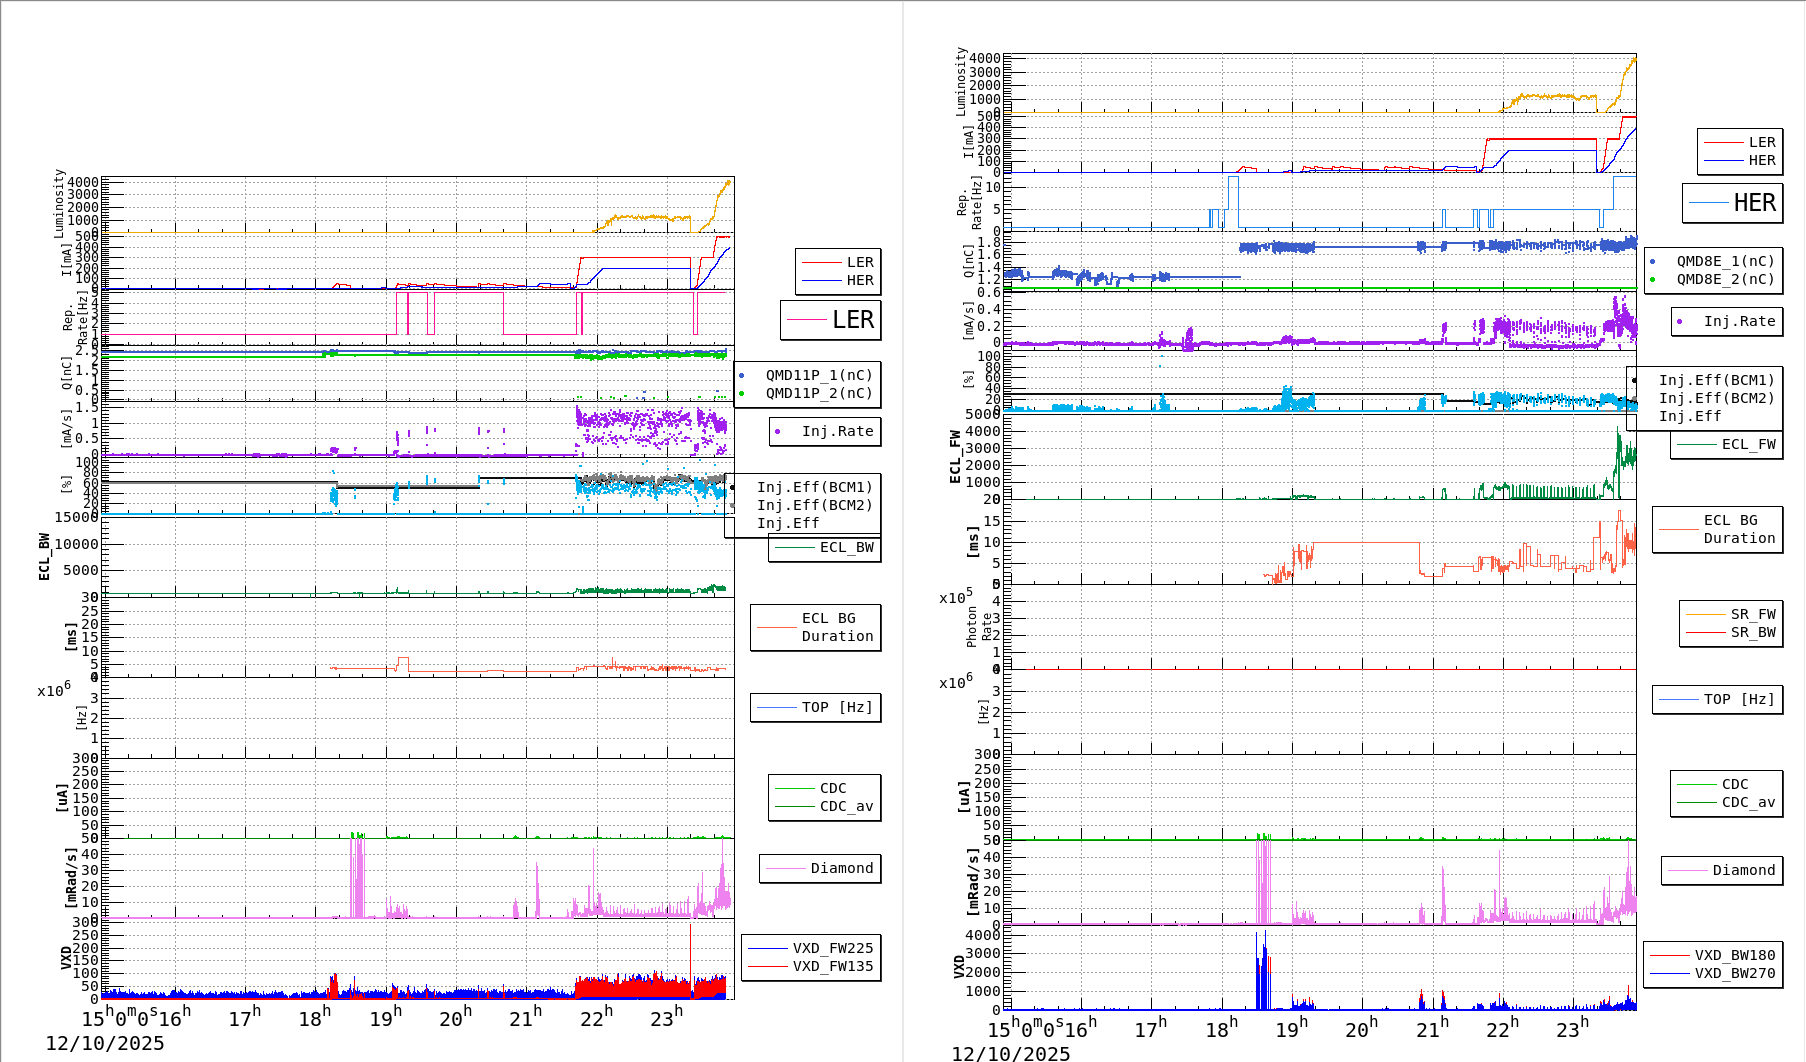Click the large HER title label

1754,203
